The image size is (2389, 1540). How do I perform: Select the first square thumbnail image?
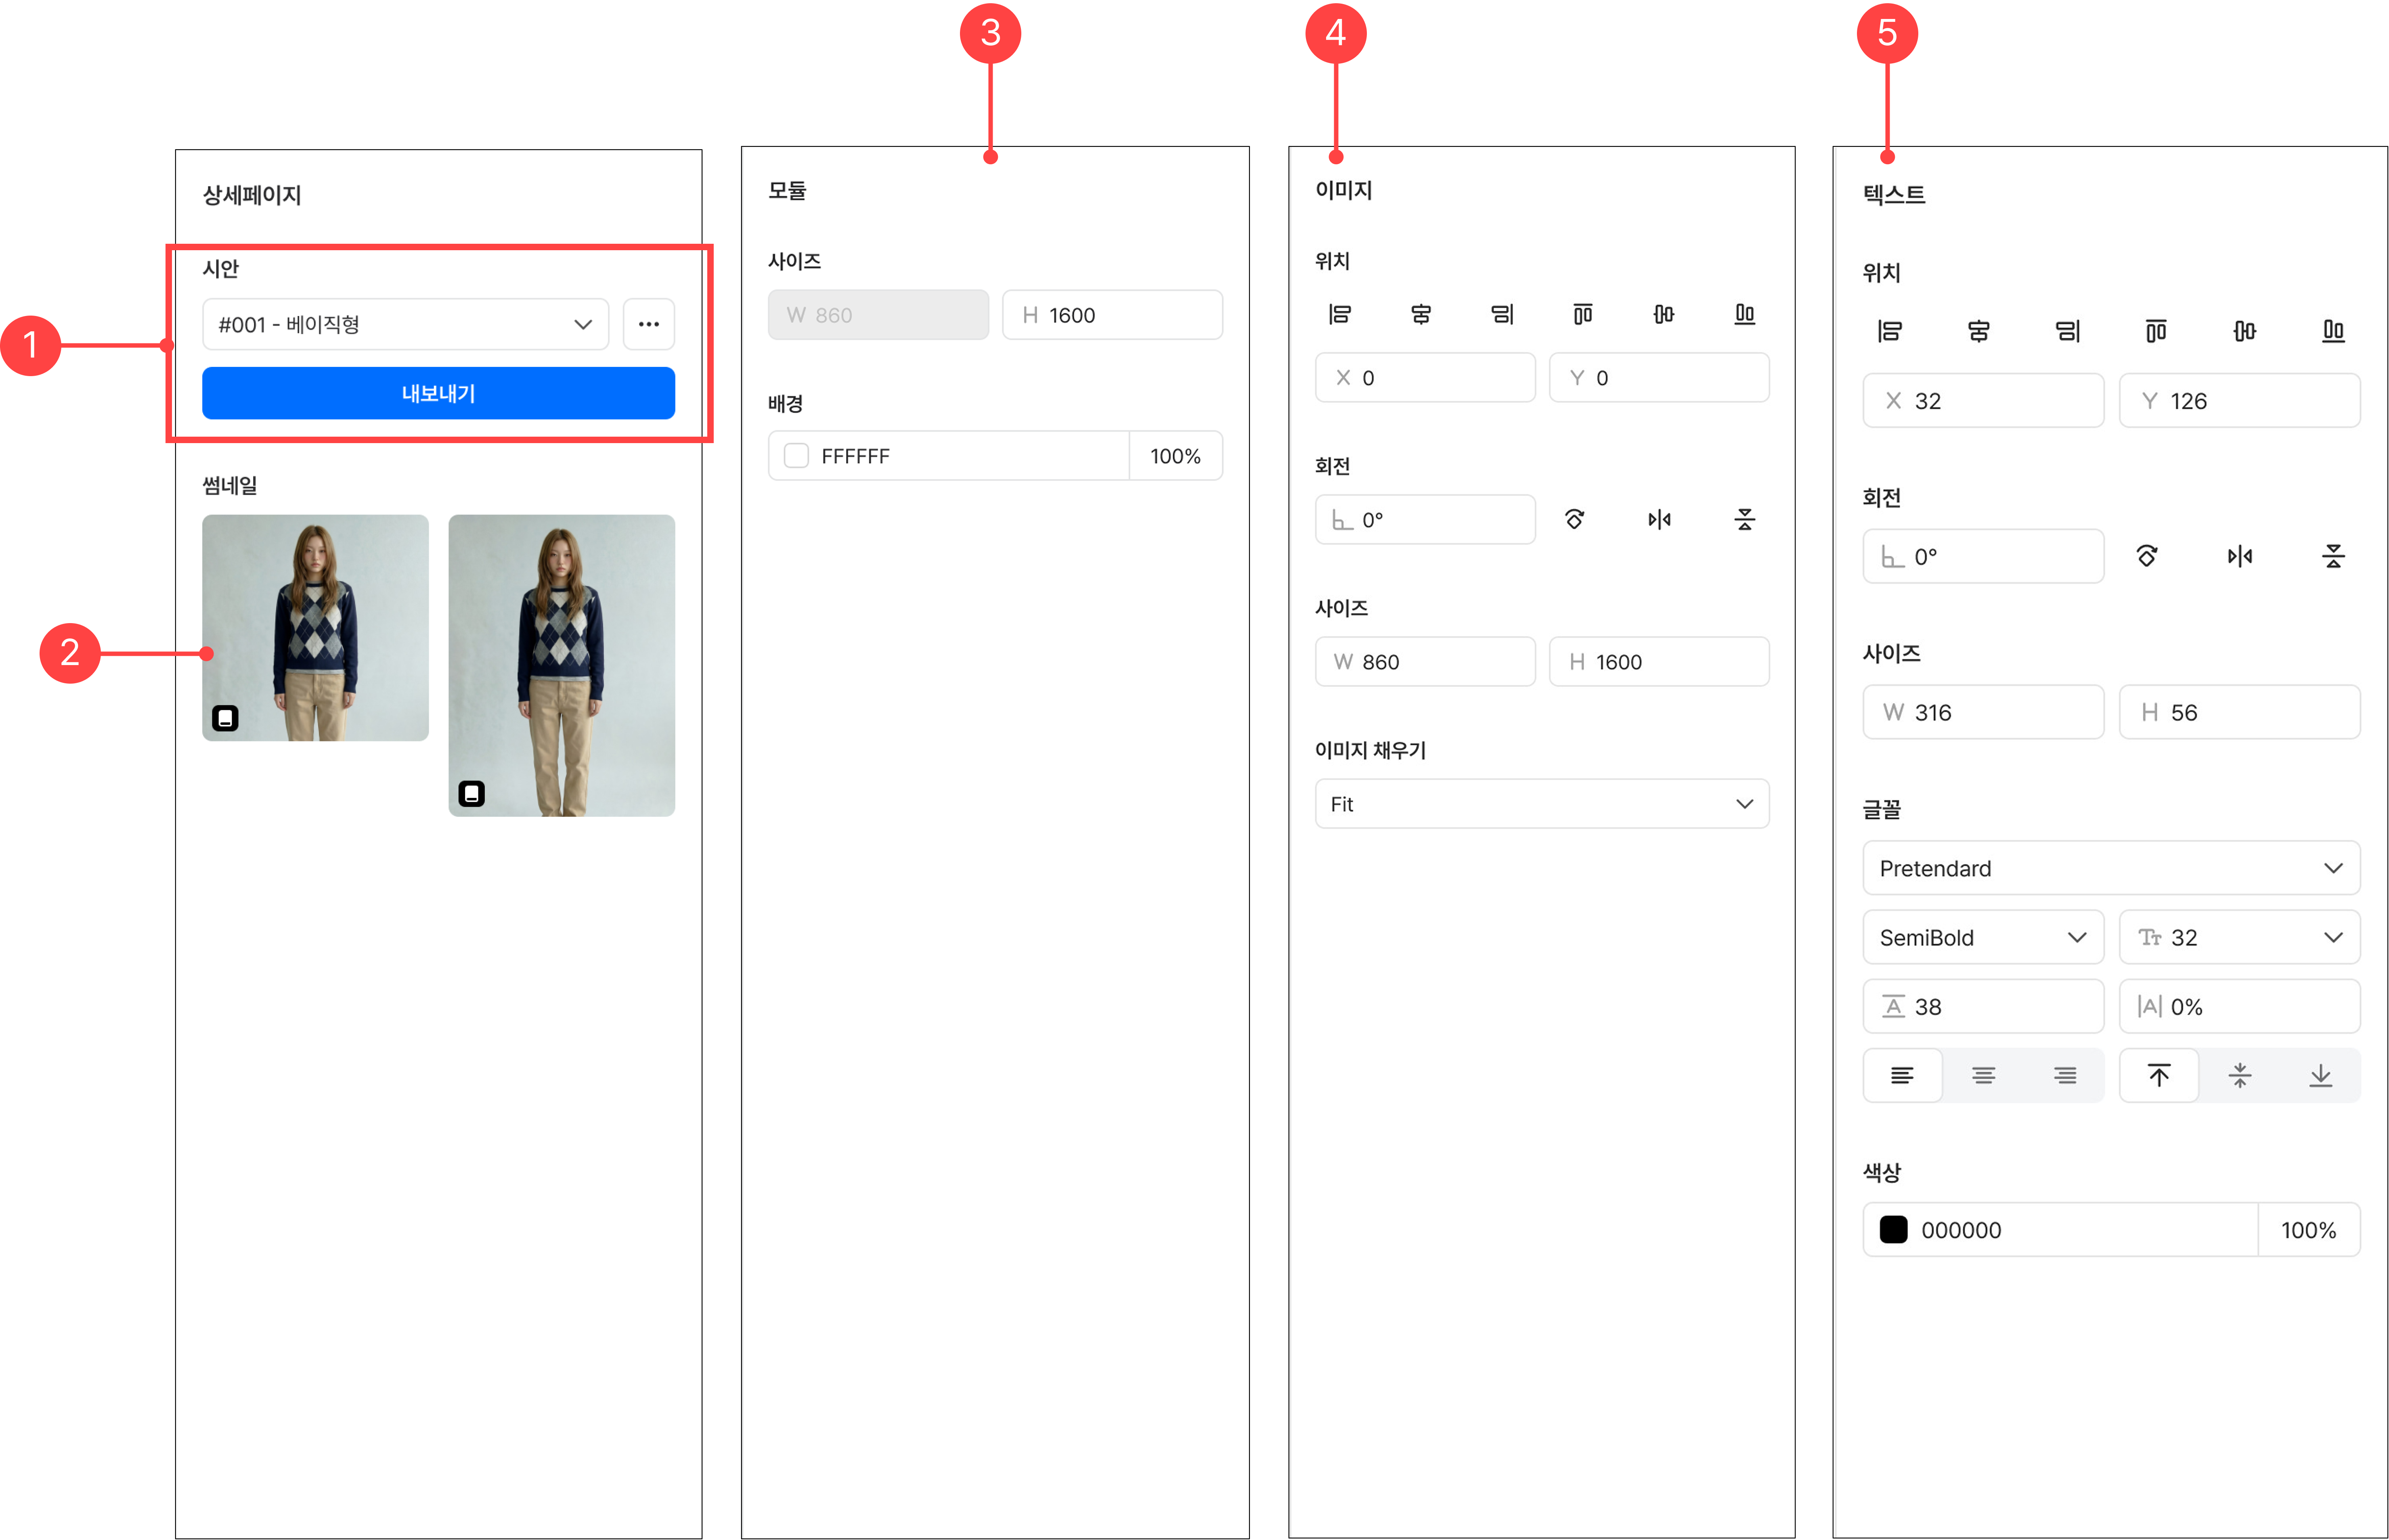(315, 628)
